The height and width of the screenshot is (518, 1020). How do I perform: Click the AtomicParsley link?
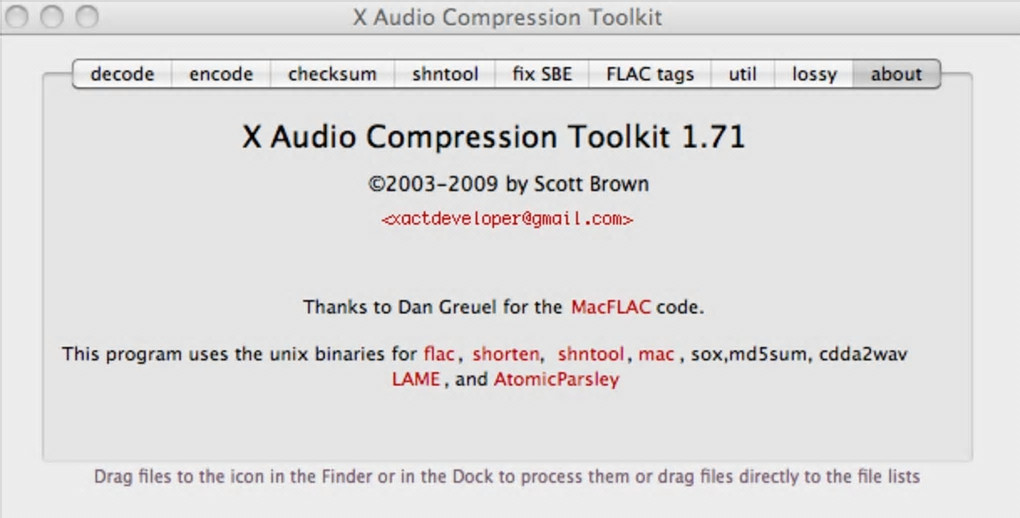tap(556, 379)
